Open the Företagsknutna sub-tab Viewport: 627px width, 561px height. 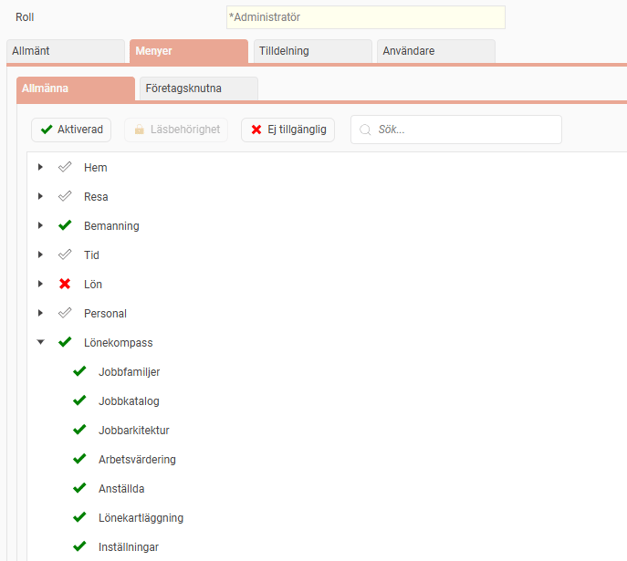pos(198,88)
